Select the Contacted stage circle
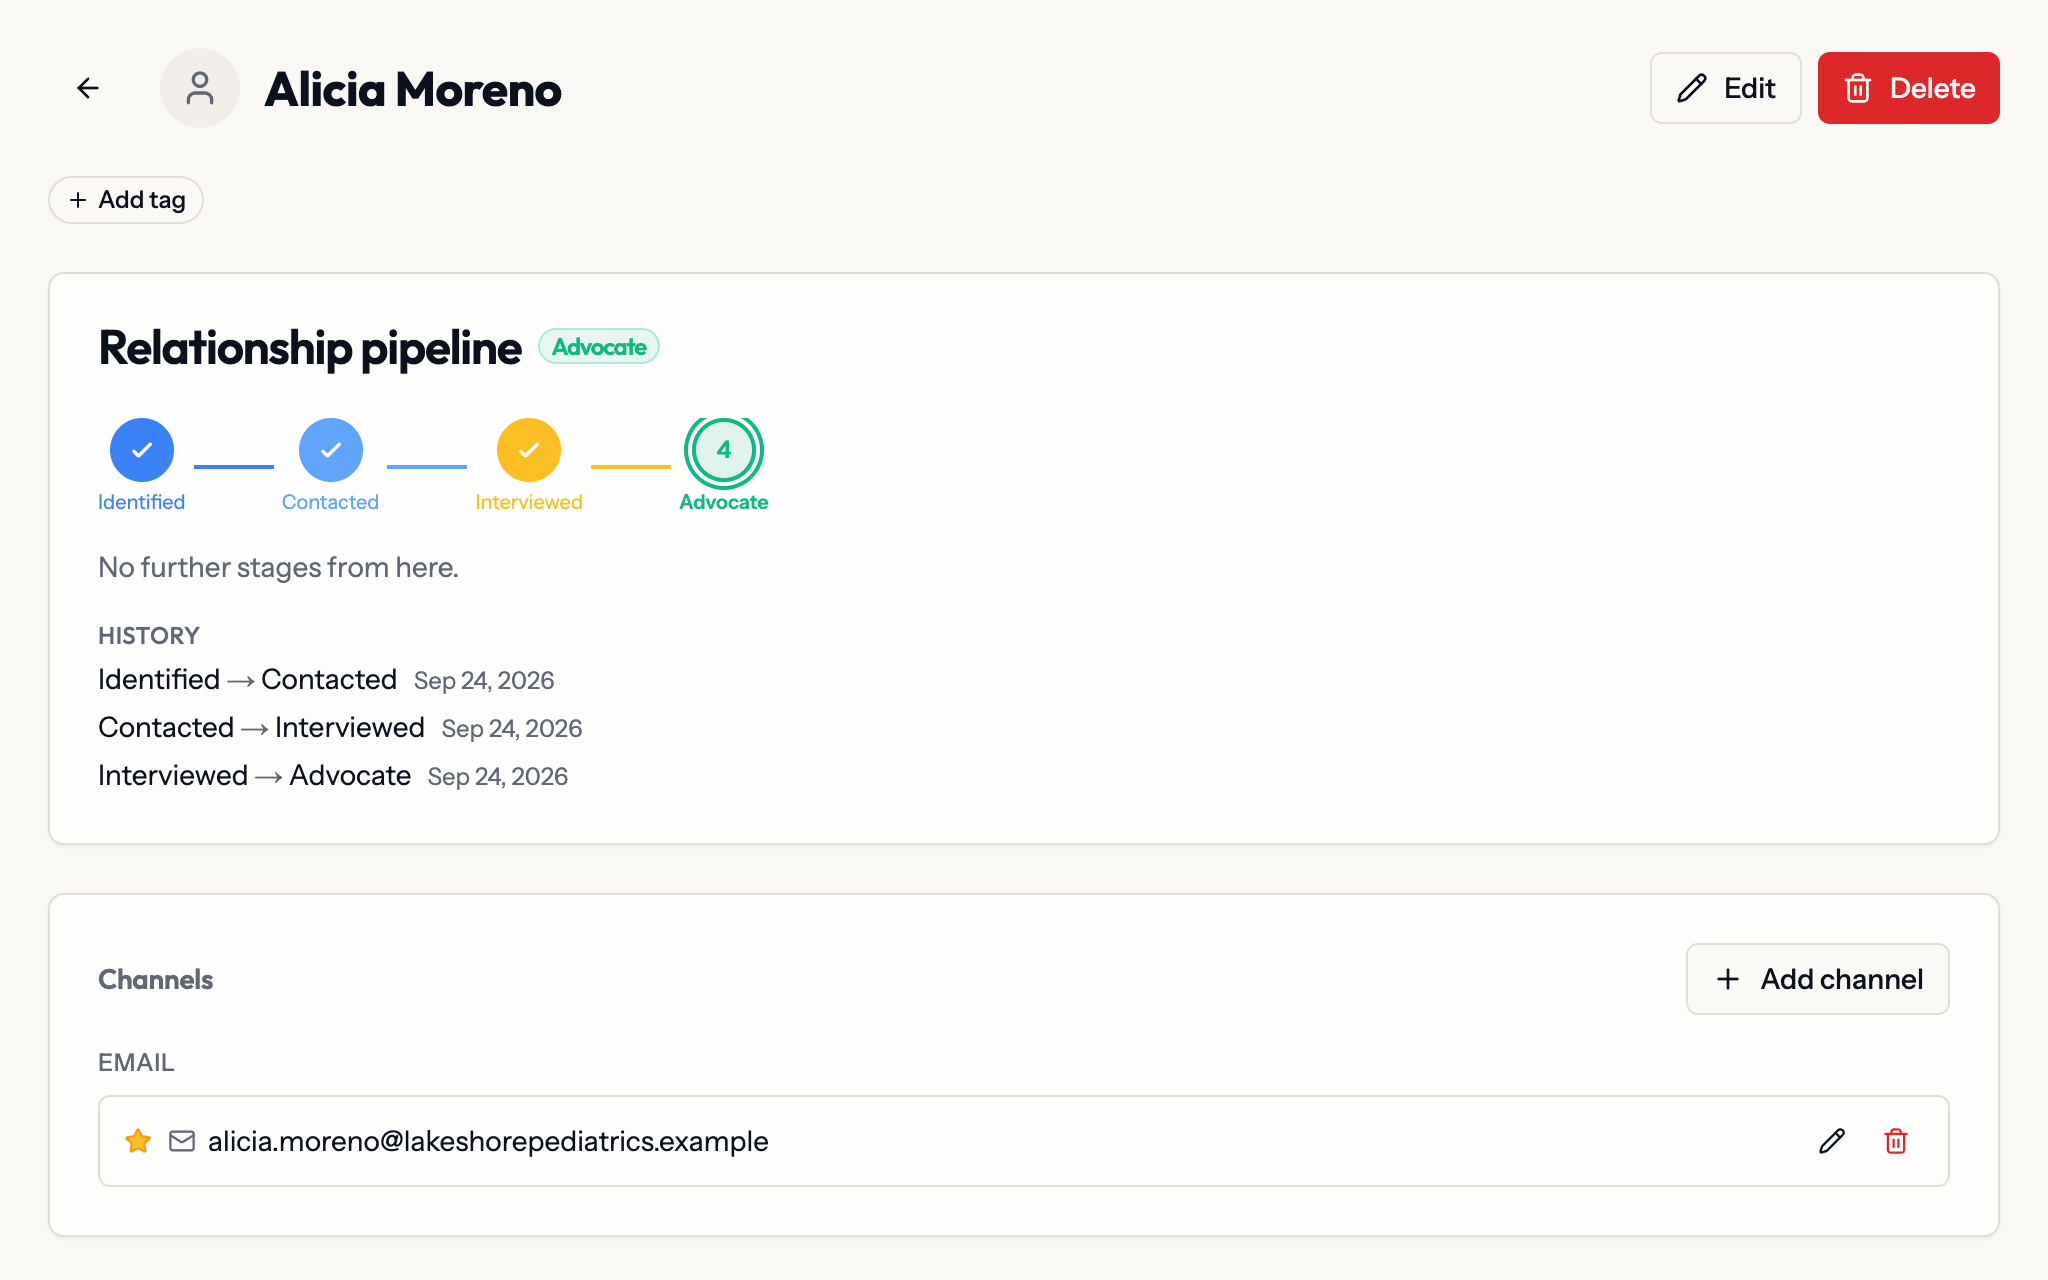This screenshot has width=2048, height=1280. [330, 450]
